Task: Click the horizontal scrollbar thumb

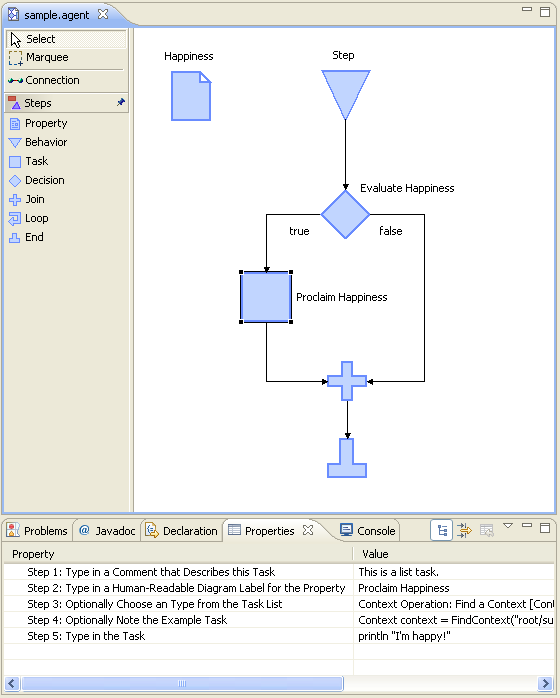Action: click(x=182, y=683)
